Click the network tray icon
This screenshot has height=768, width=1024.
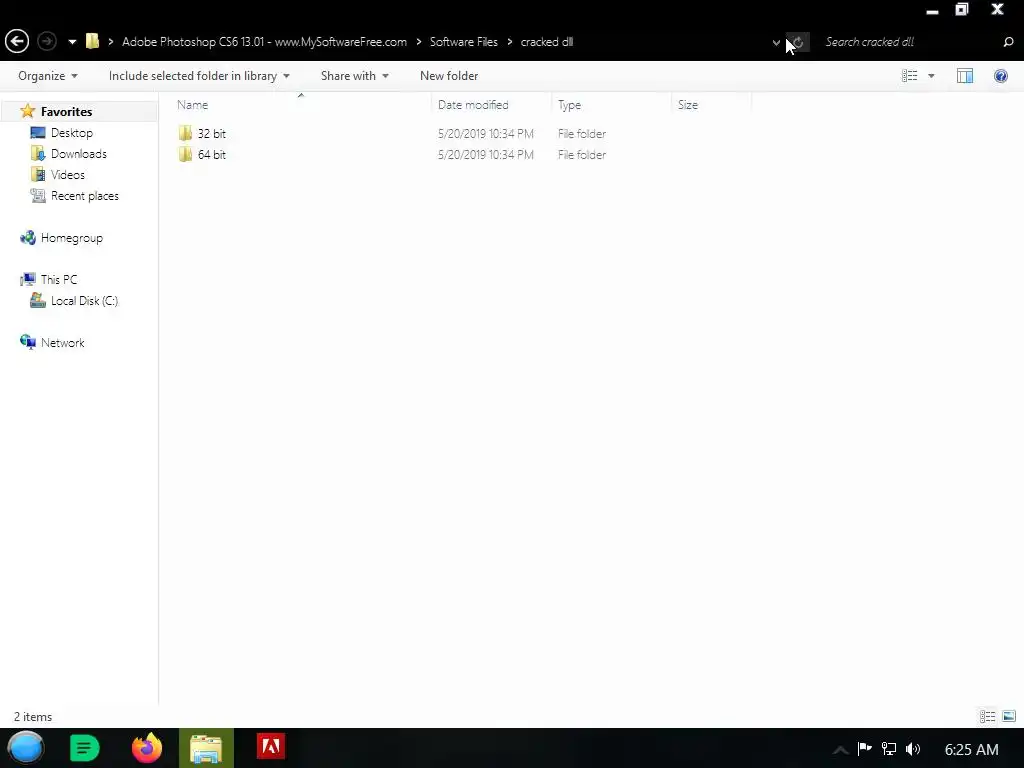point(889,749)
